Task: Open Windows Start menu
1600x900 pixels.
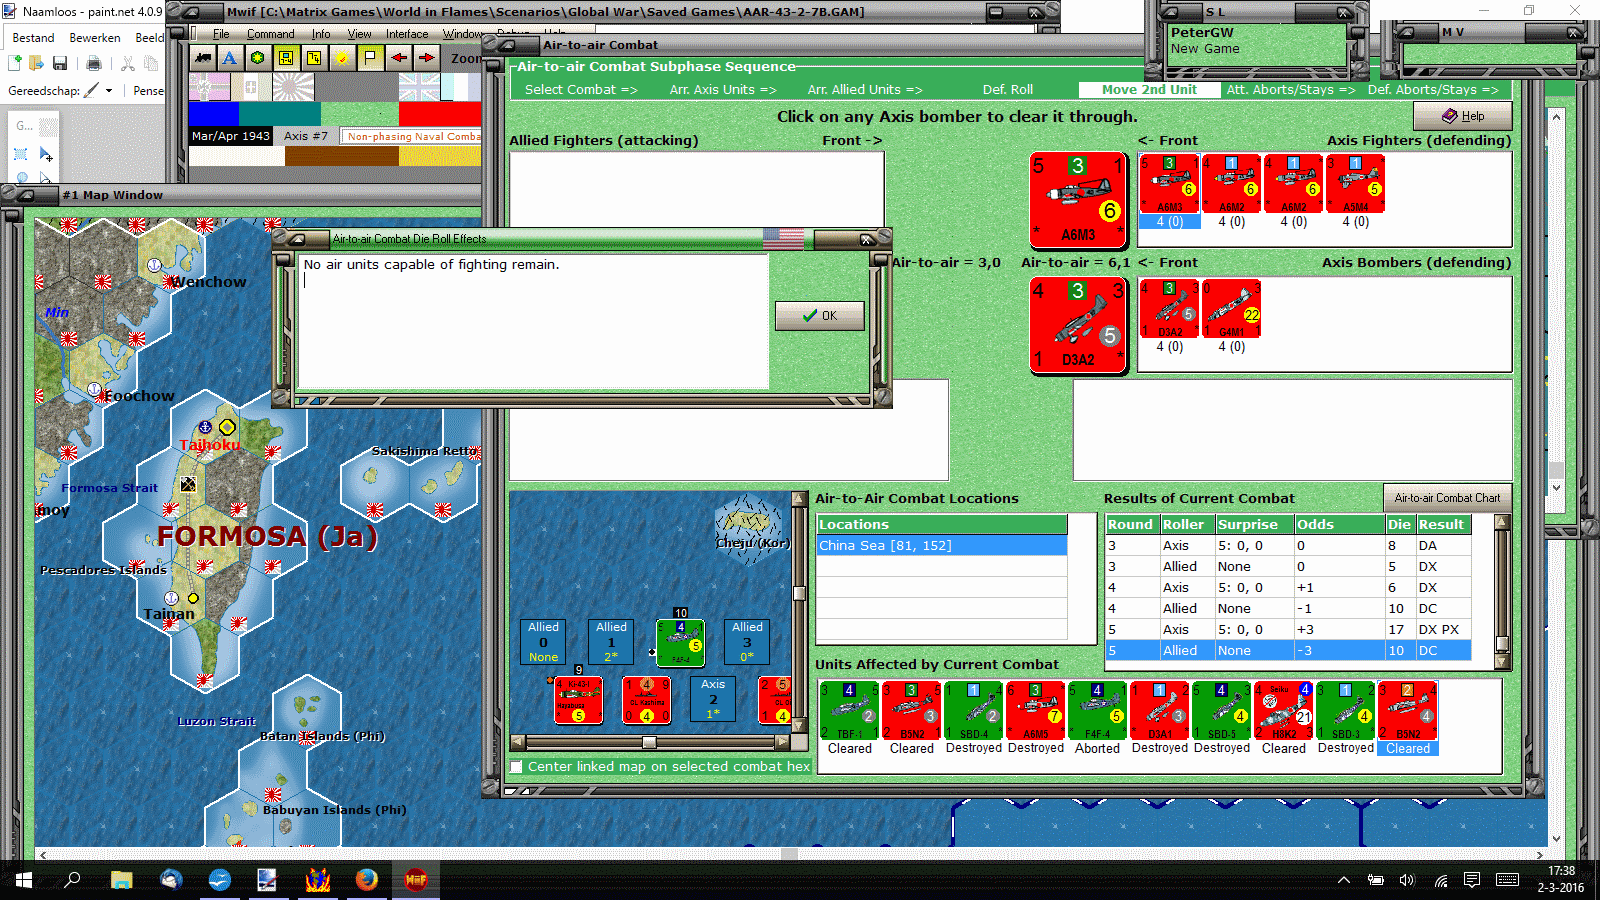Action: click(x=23, y=880)
